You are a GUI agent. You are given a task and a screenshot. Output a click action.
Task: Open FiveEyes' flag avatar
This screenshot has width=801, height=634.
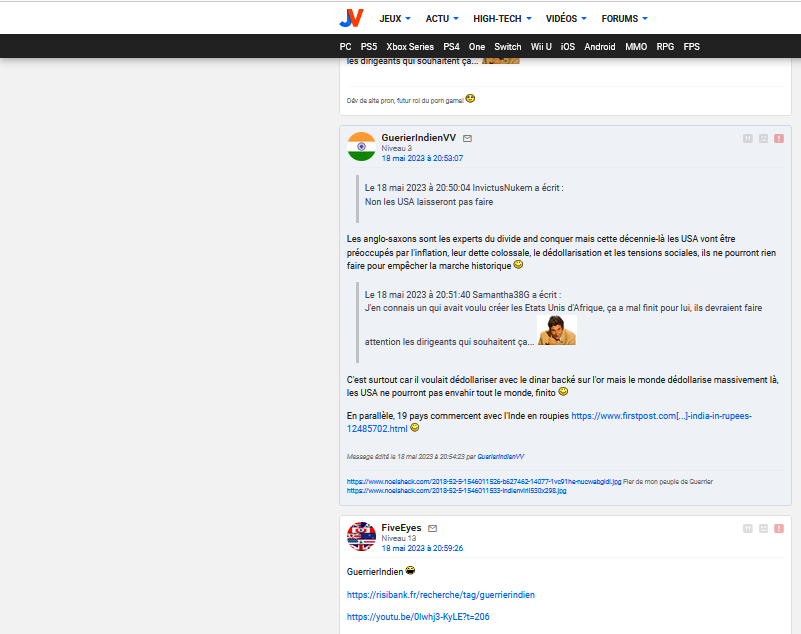(x=361, y=536)
